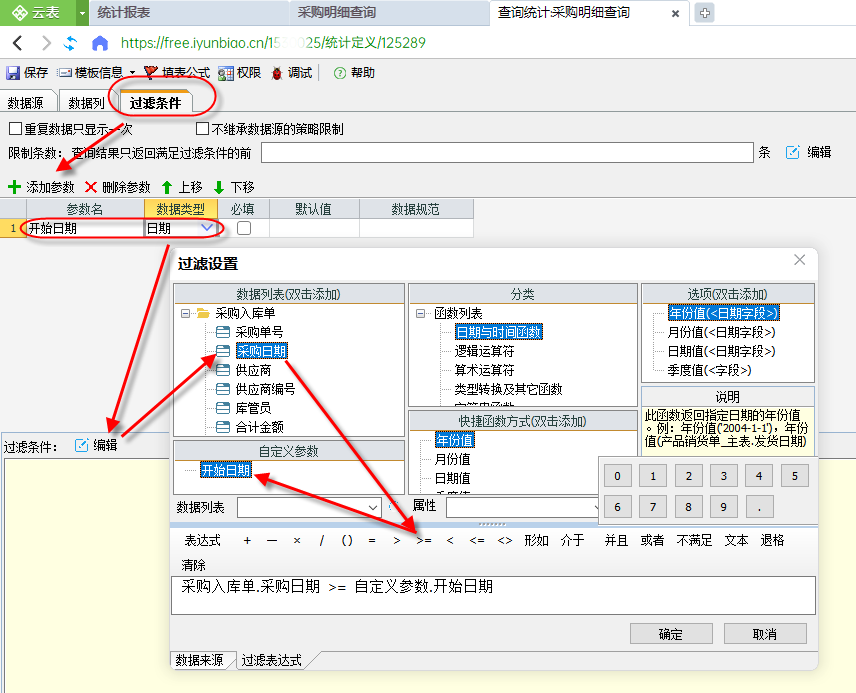Select 月份值(<日期字段>) option
Viewport: 856px width, 693px height.
point(721,332)
